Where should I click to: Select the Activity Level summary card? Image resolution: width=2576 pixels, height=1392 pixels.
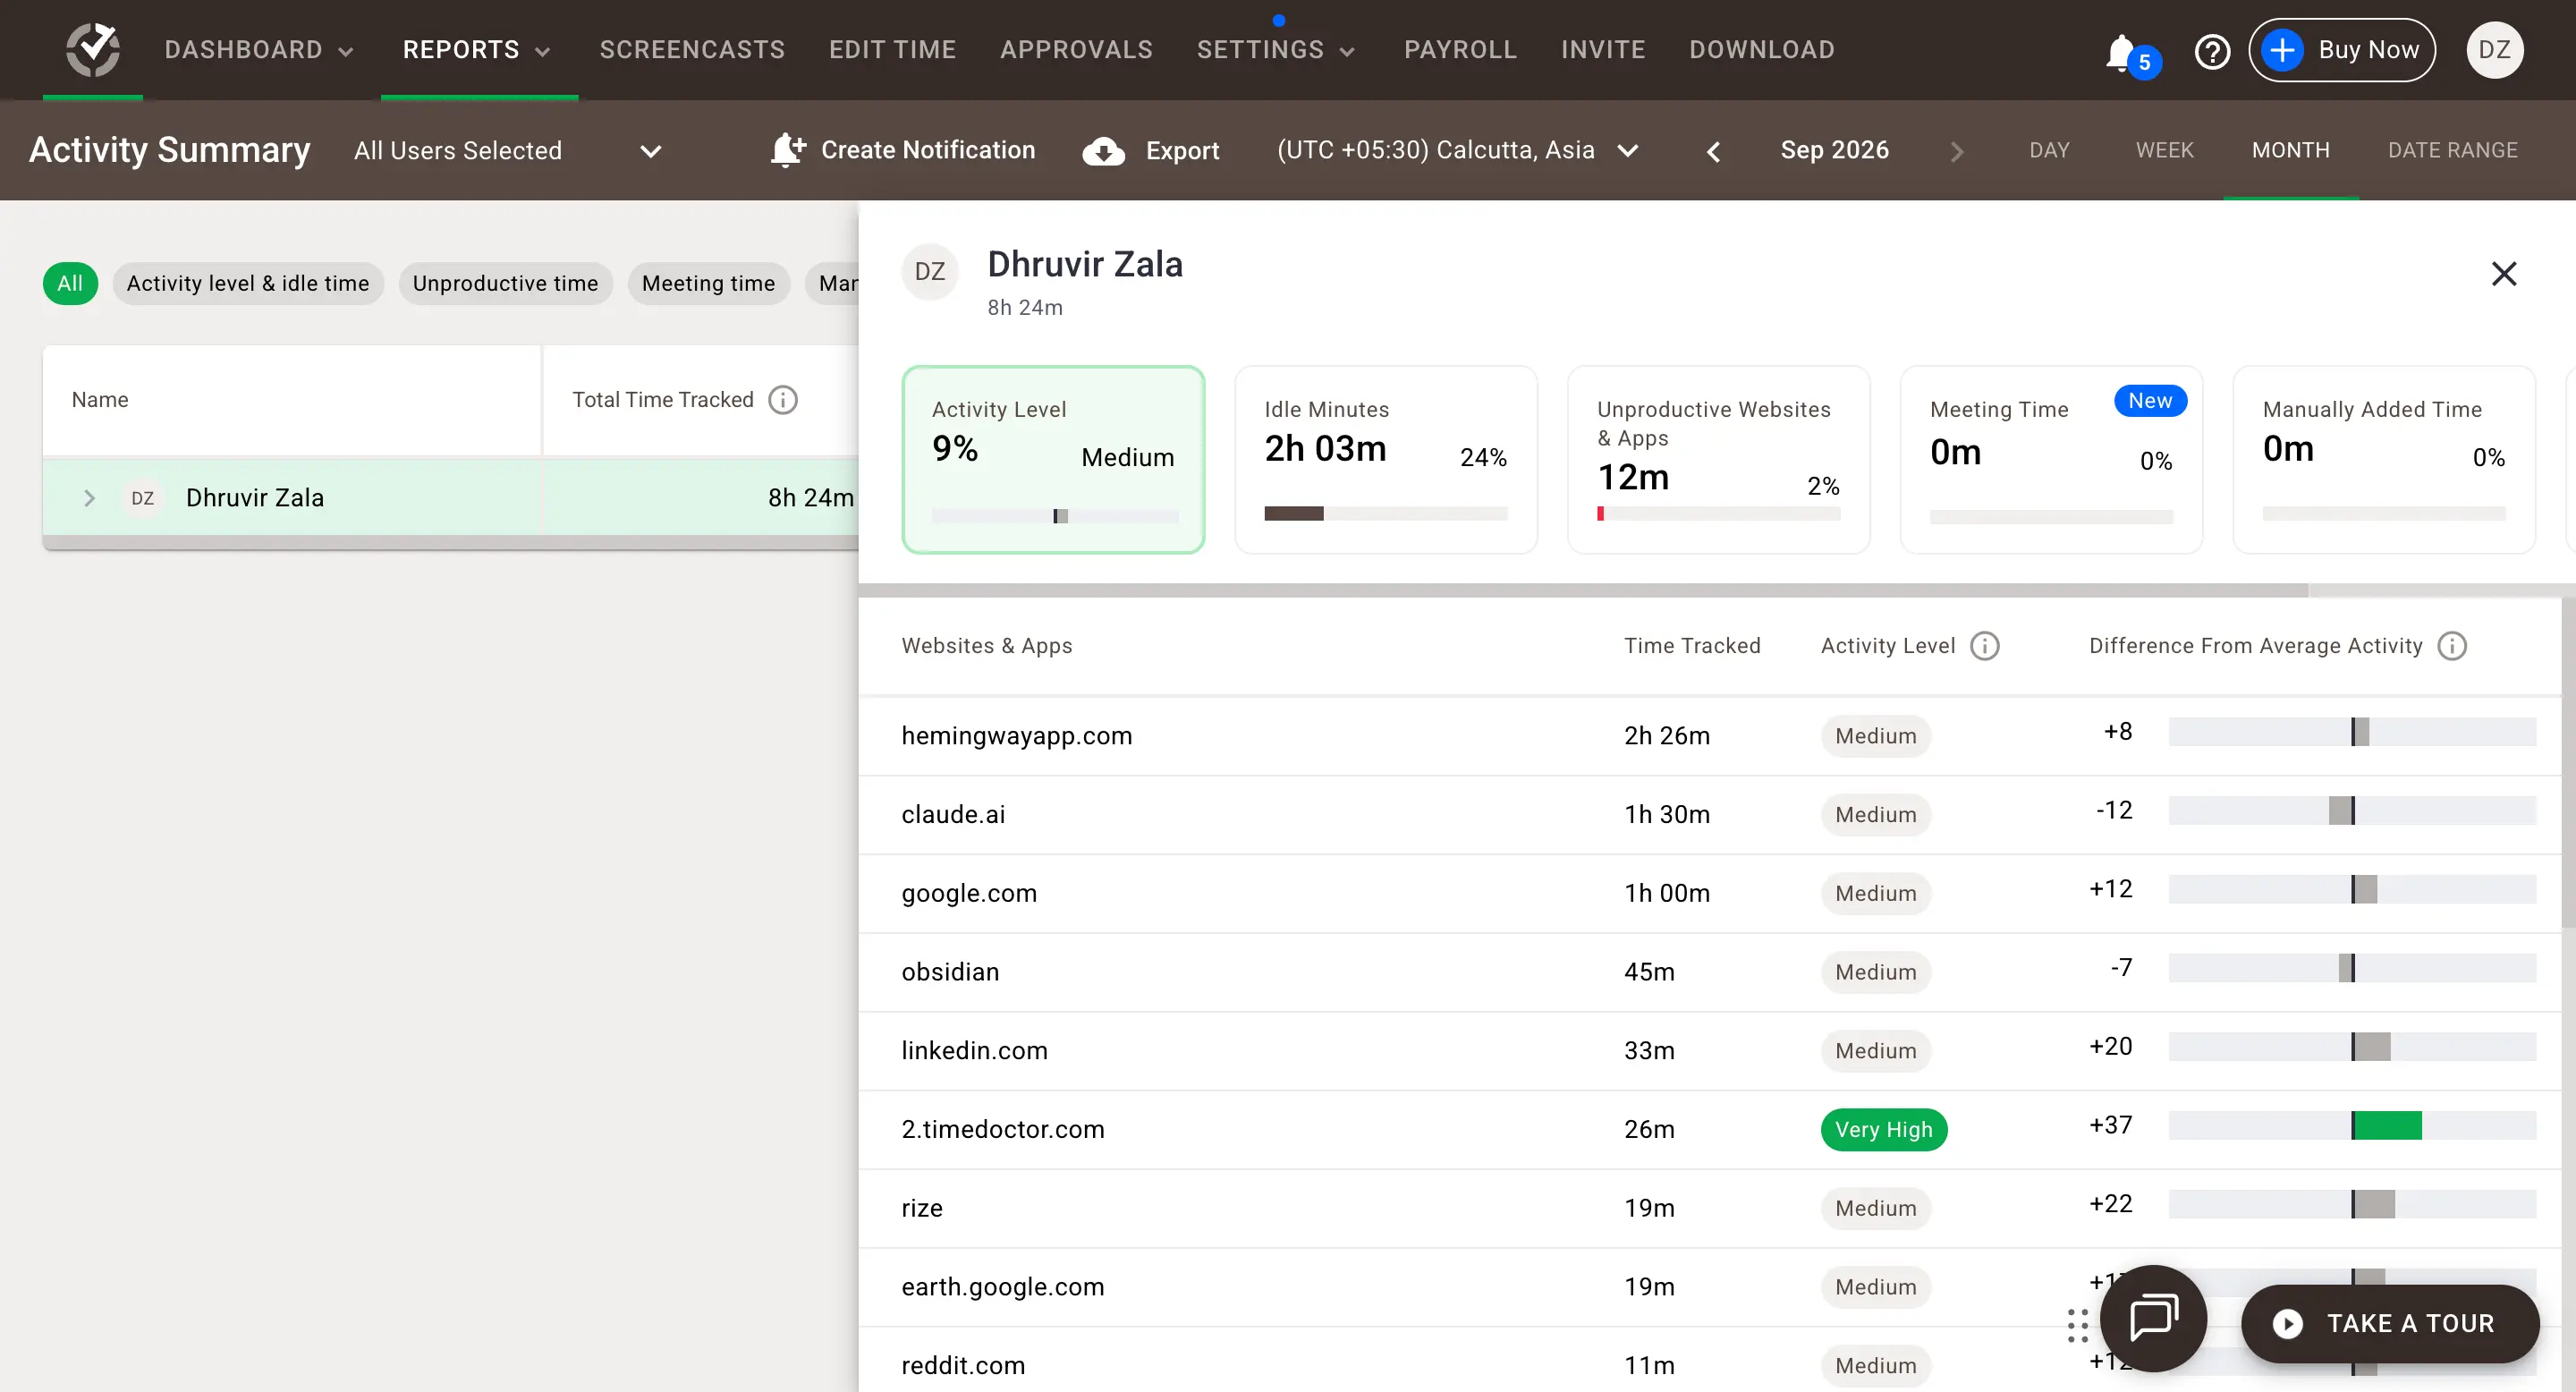click(x=1053, y=459)
